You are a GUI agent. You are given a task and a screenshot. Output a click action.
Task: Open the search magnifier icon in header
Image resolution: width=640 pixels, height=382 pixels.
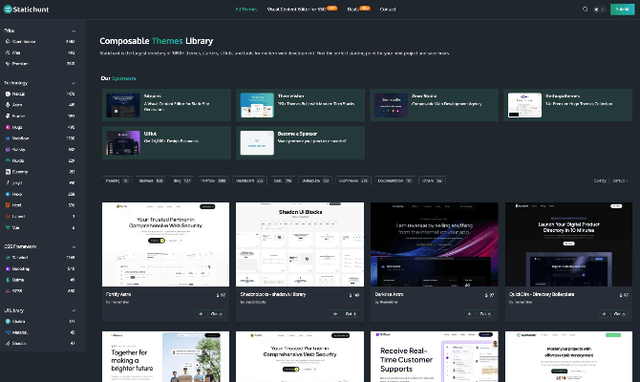(585, 9)
